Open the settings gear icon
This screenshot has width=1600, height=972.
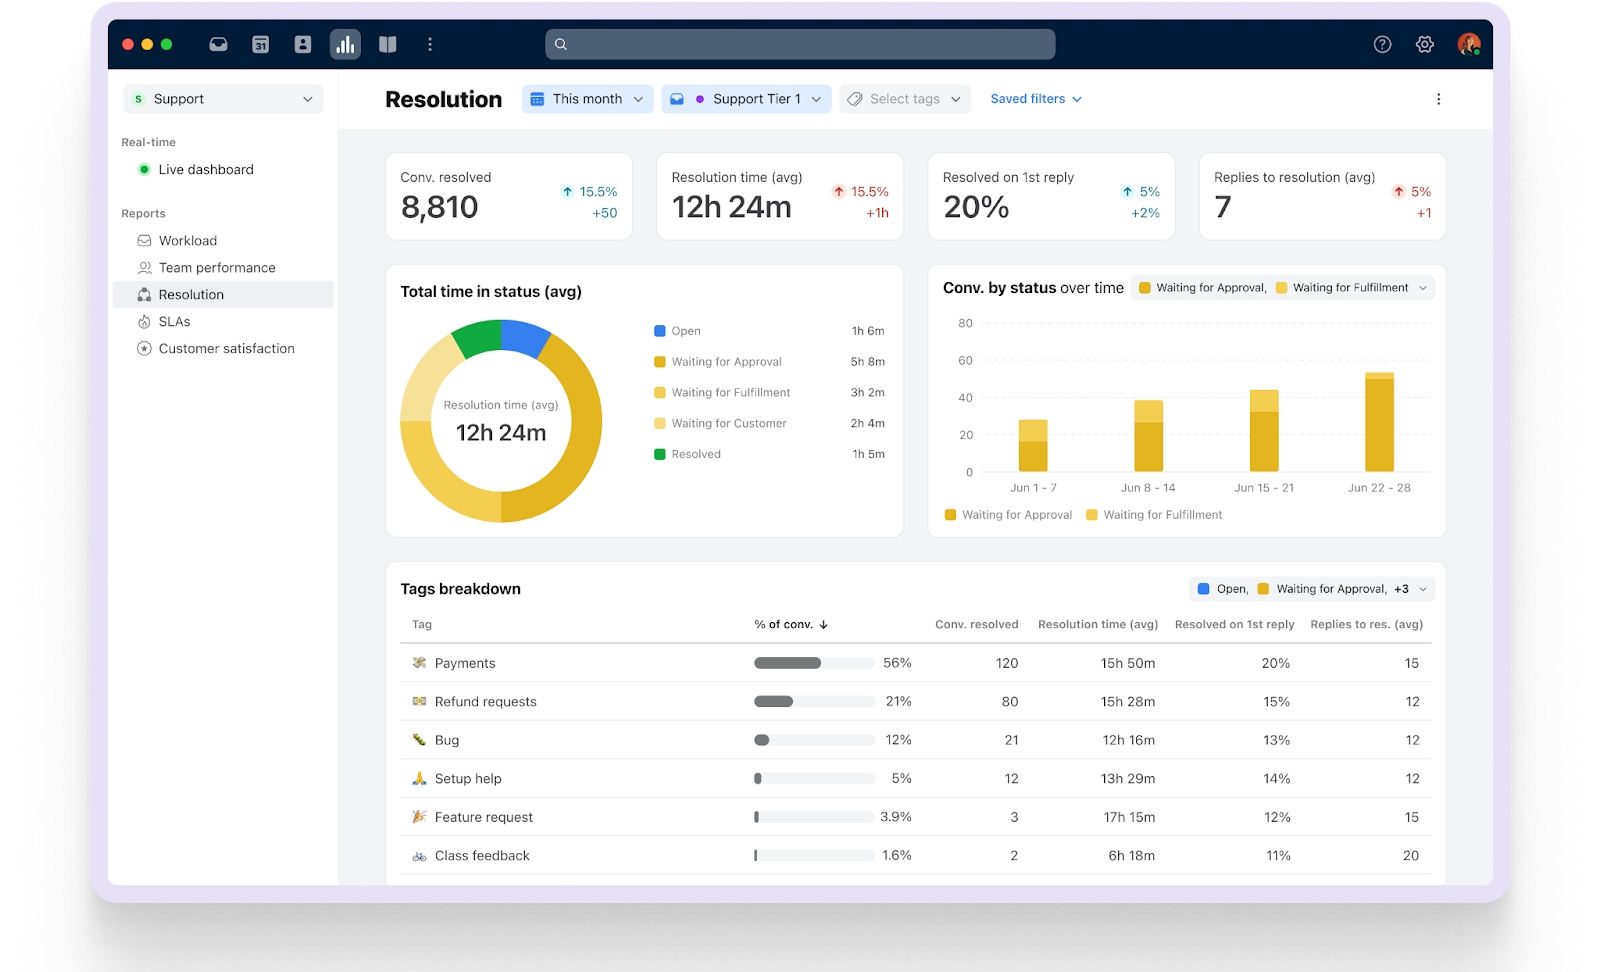click(1425, 44)
